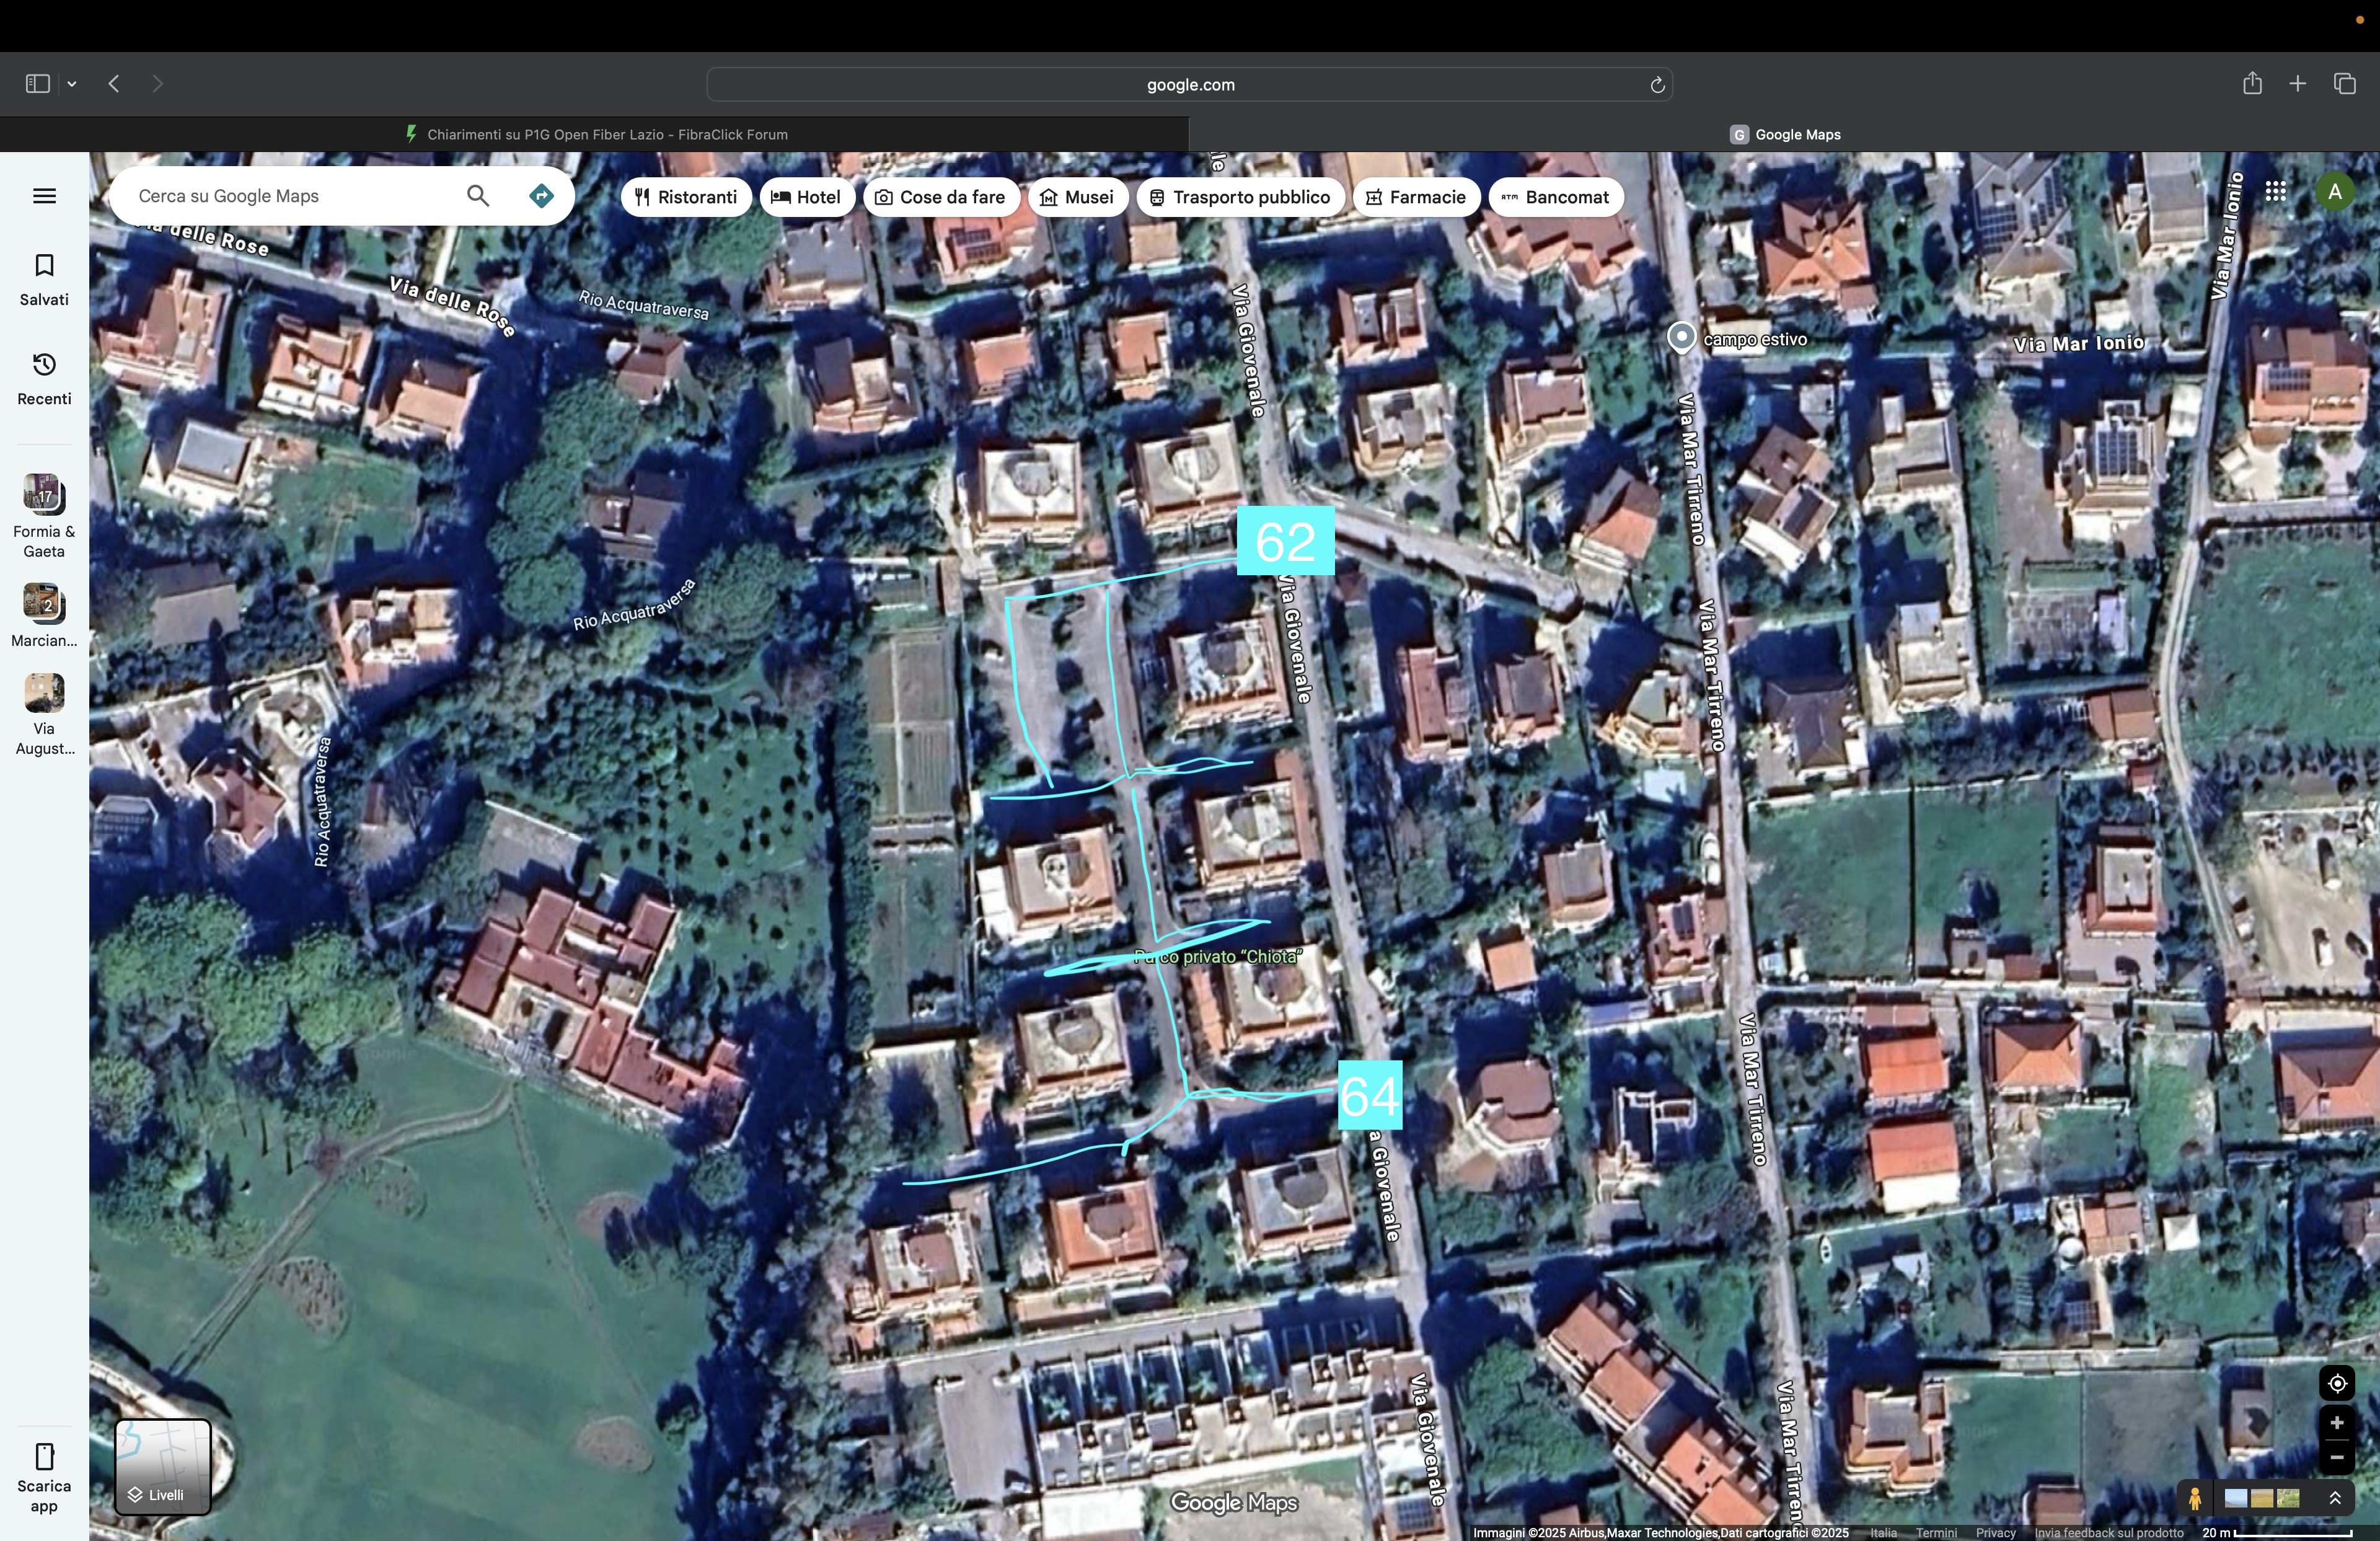
Task: Expand the imagery strip chevron
Action: [2335, 1498]
